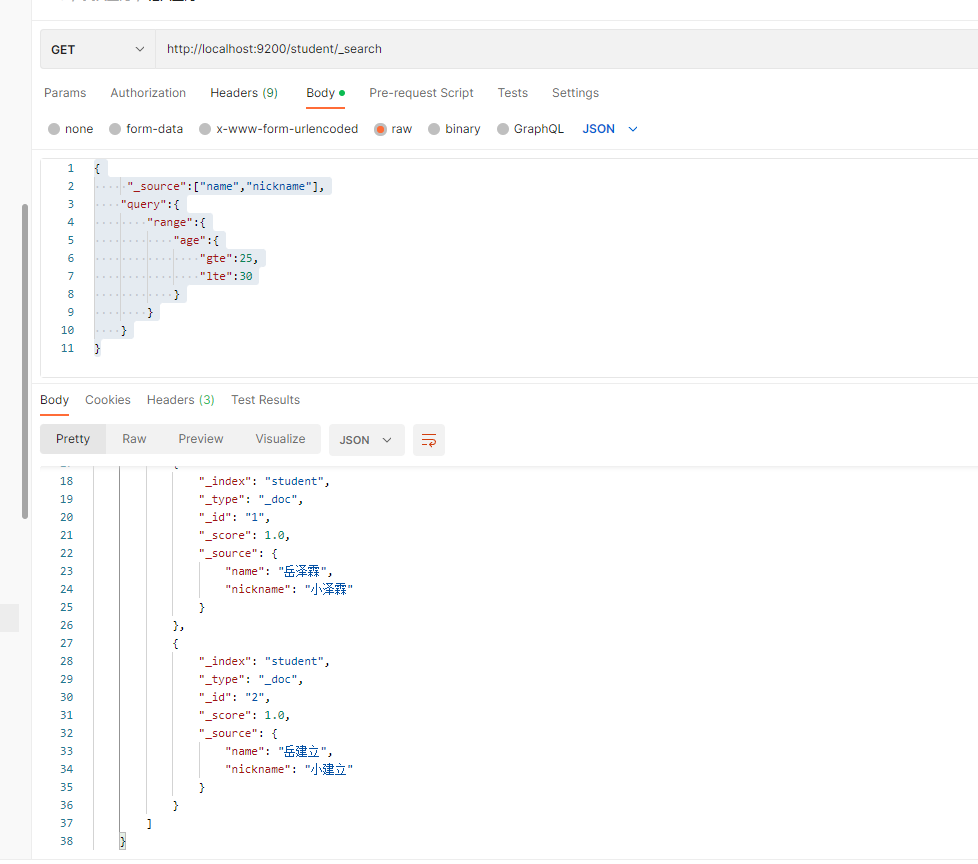The height and width of the screenshot is (864, 978).
Task: View the Test Results tab
Action: 265,400
